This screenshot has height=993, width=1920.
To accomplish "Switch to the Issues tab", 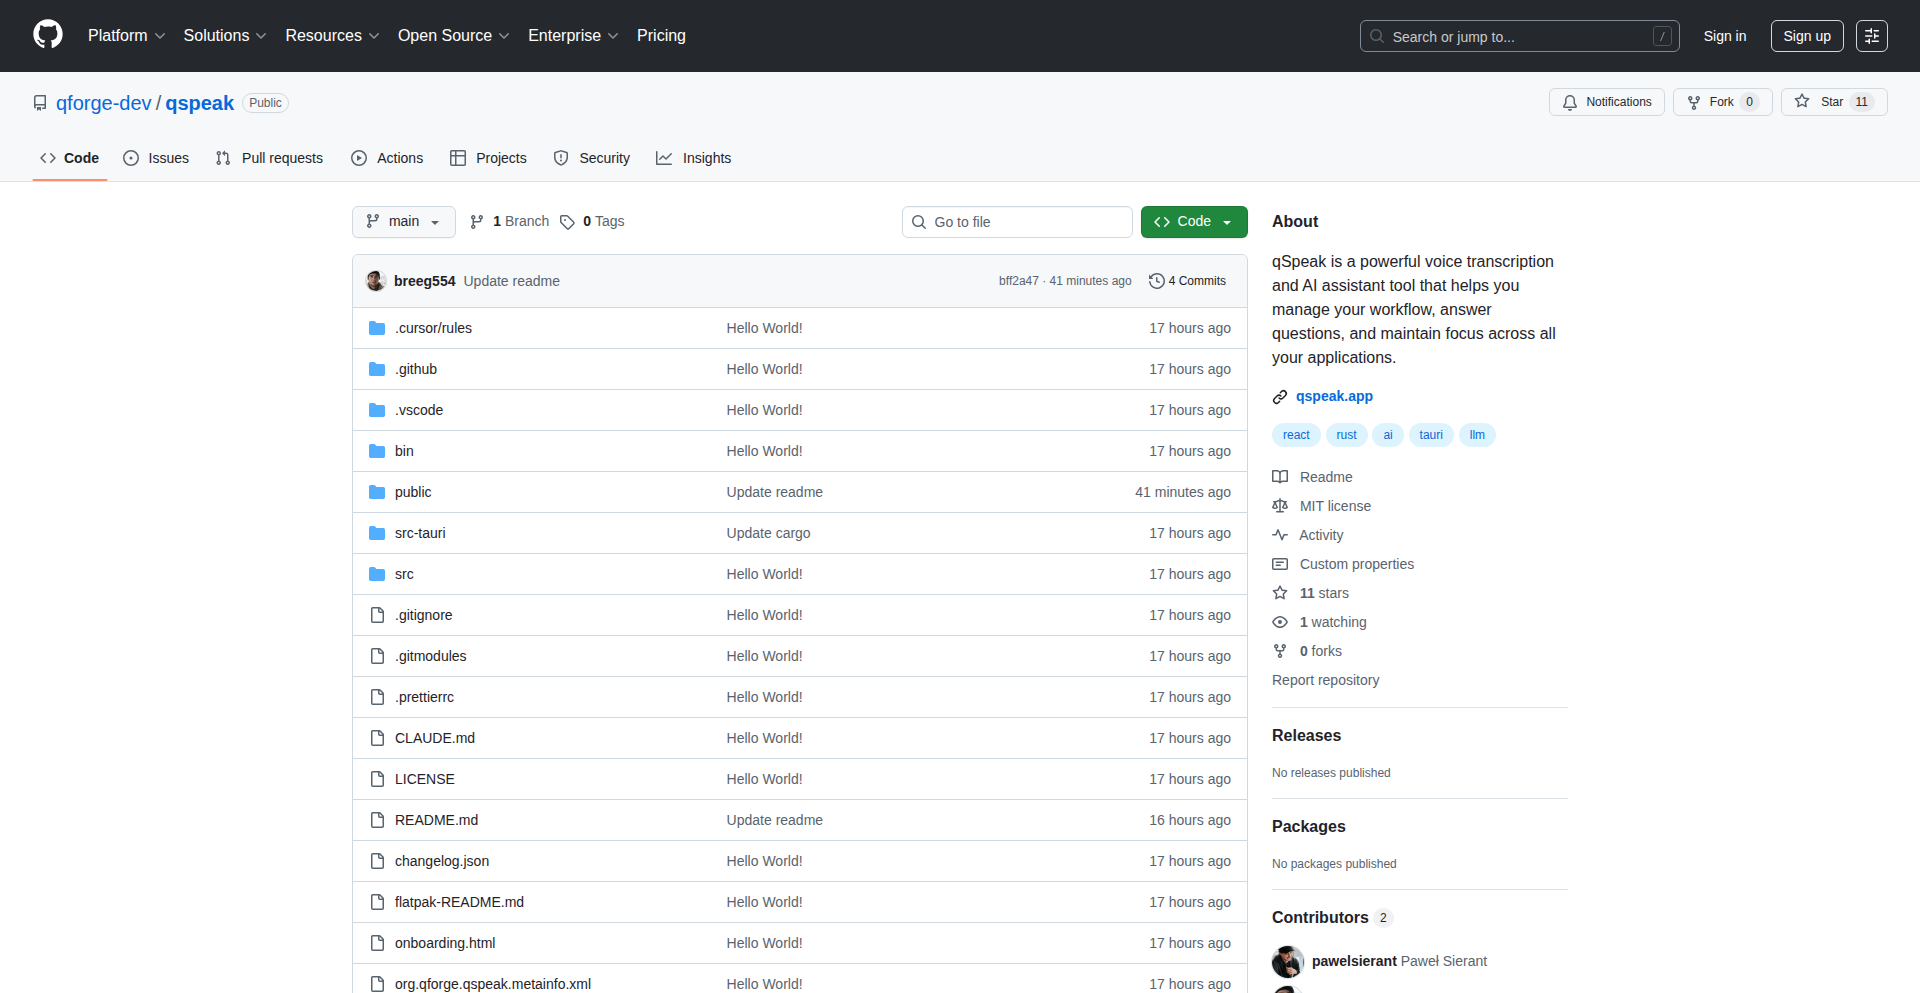I will pos(156,158).
